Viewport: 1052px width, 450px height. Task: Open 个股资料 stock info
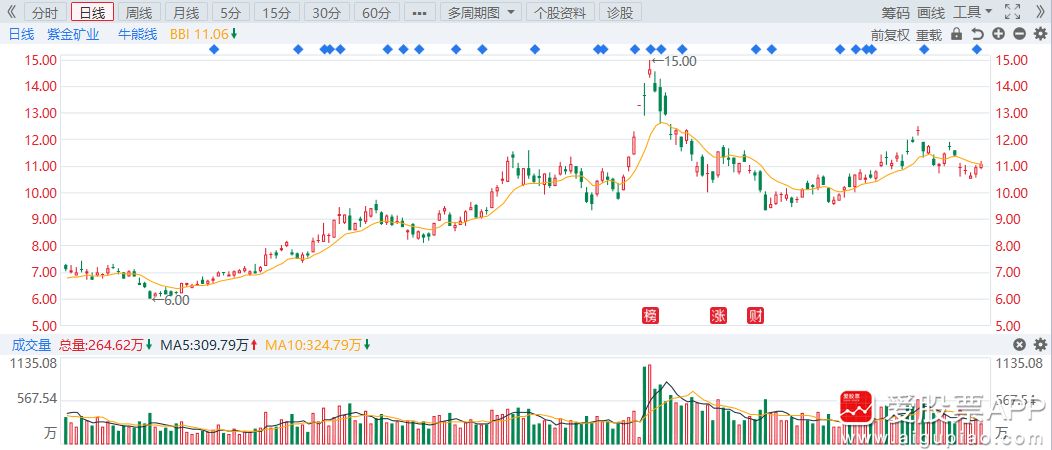click(561, 13)
